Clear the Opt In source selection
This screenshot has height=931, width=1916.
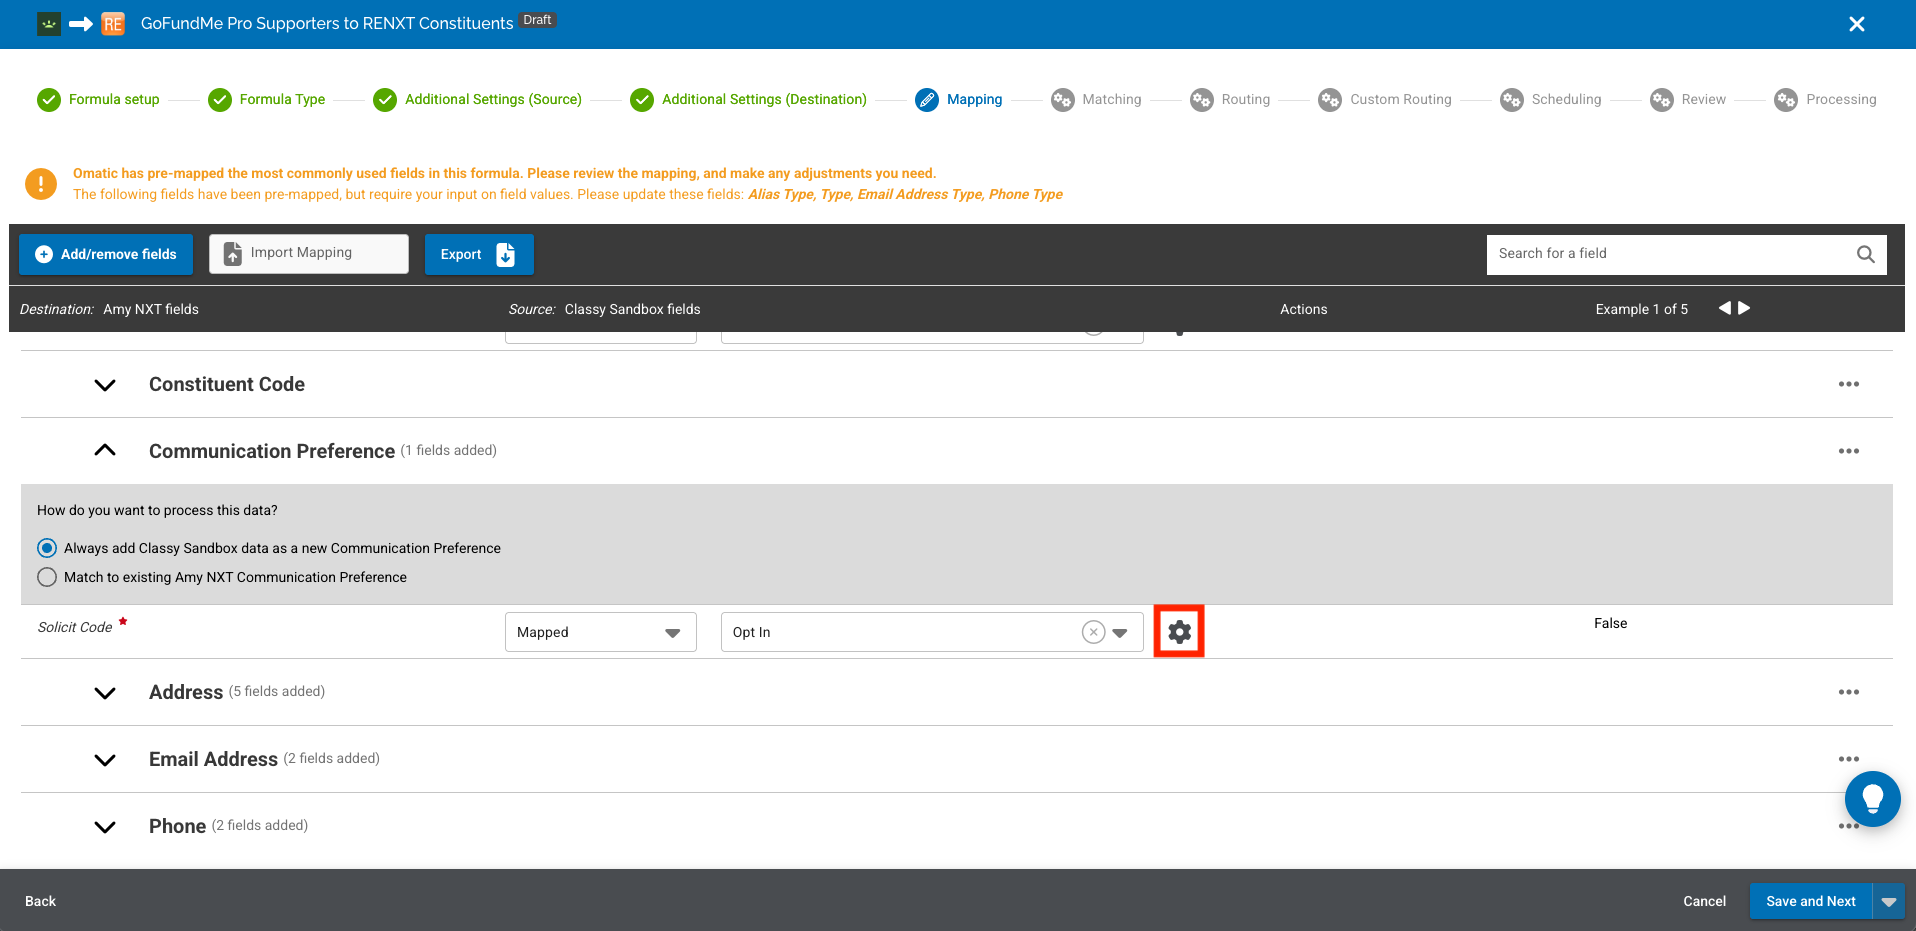point(1093,632)
